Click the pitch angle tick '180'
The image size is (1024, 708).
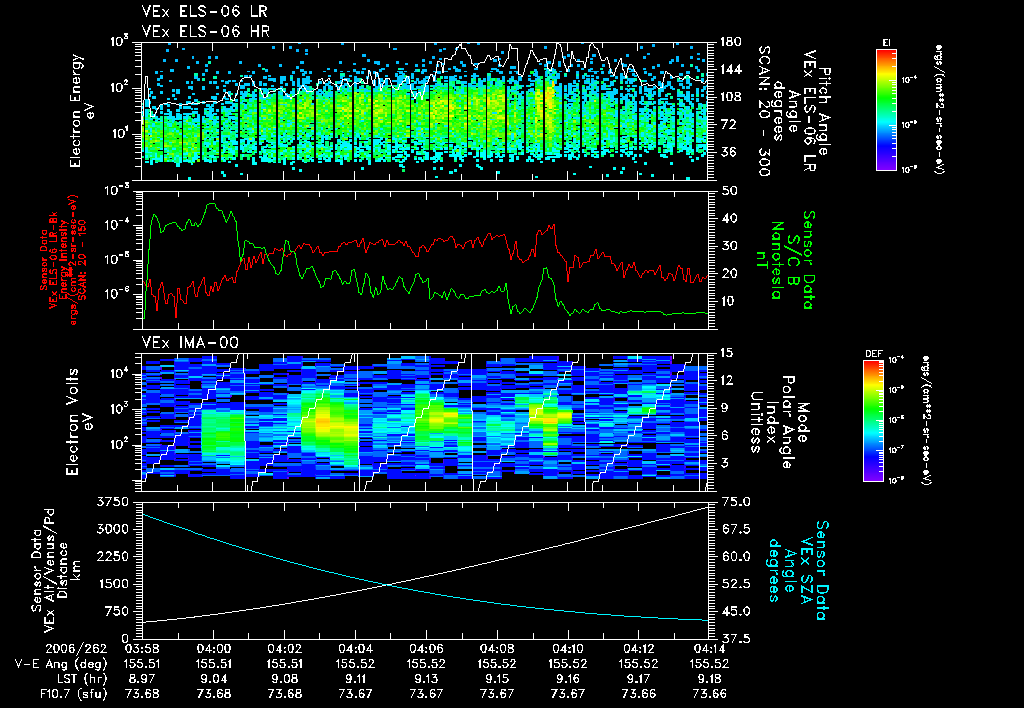coord(730,42)
